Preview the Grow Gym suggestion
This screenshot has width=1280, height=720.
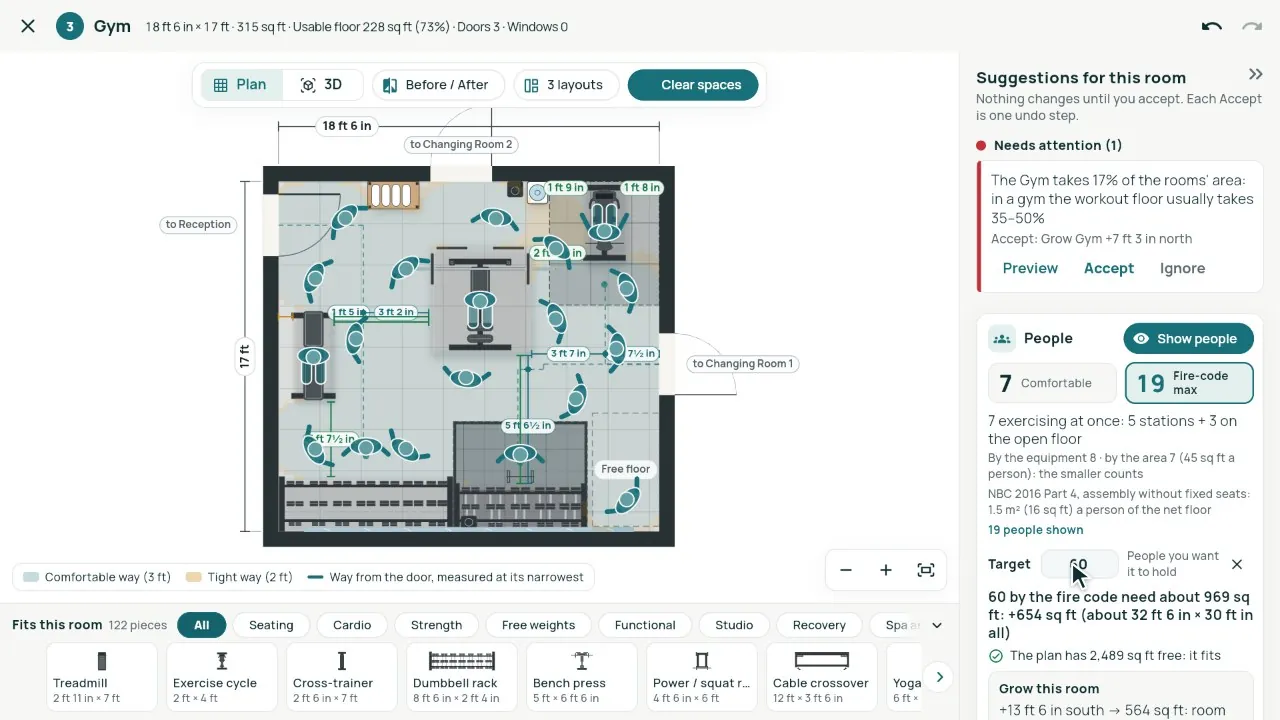(x=1030, y=268)
